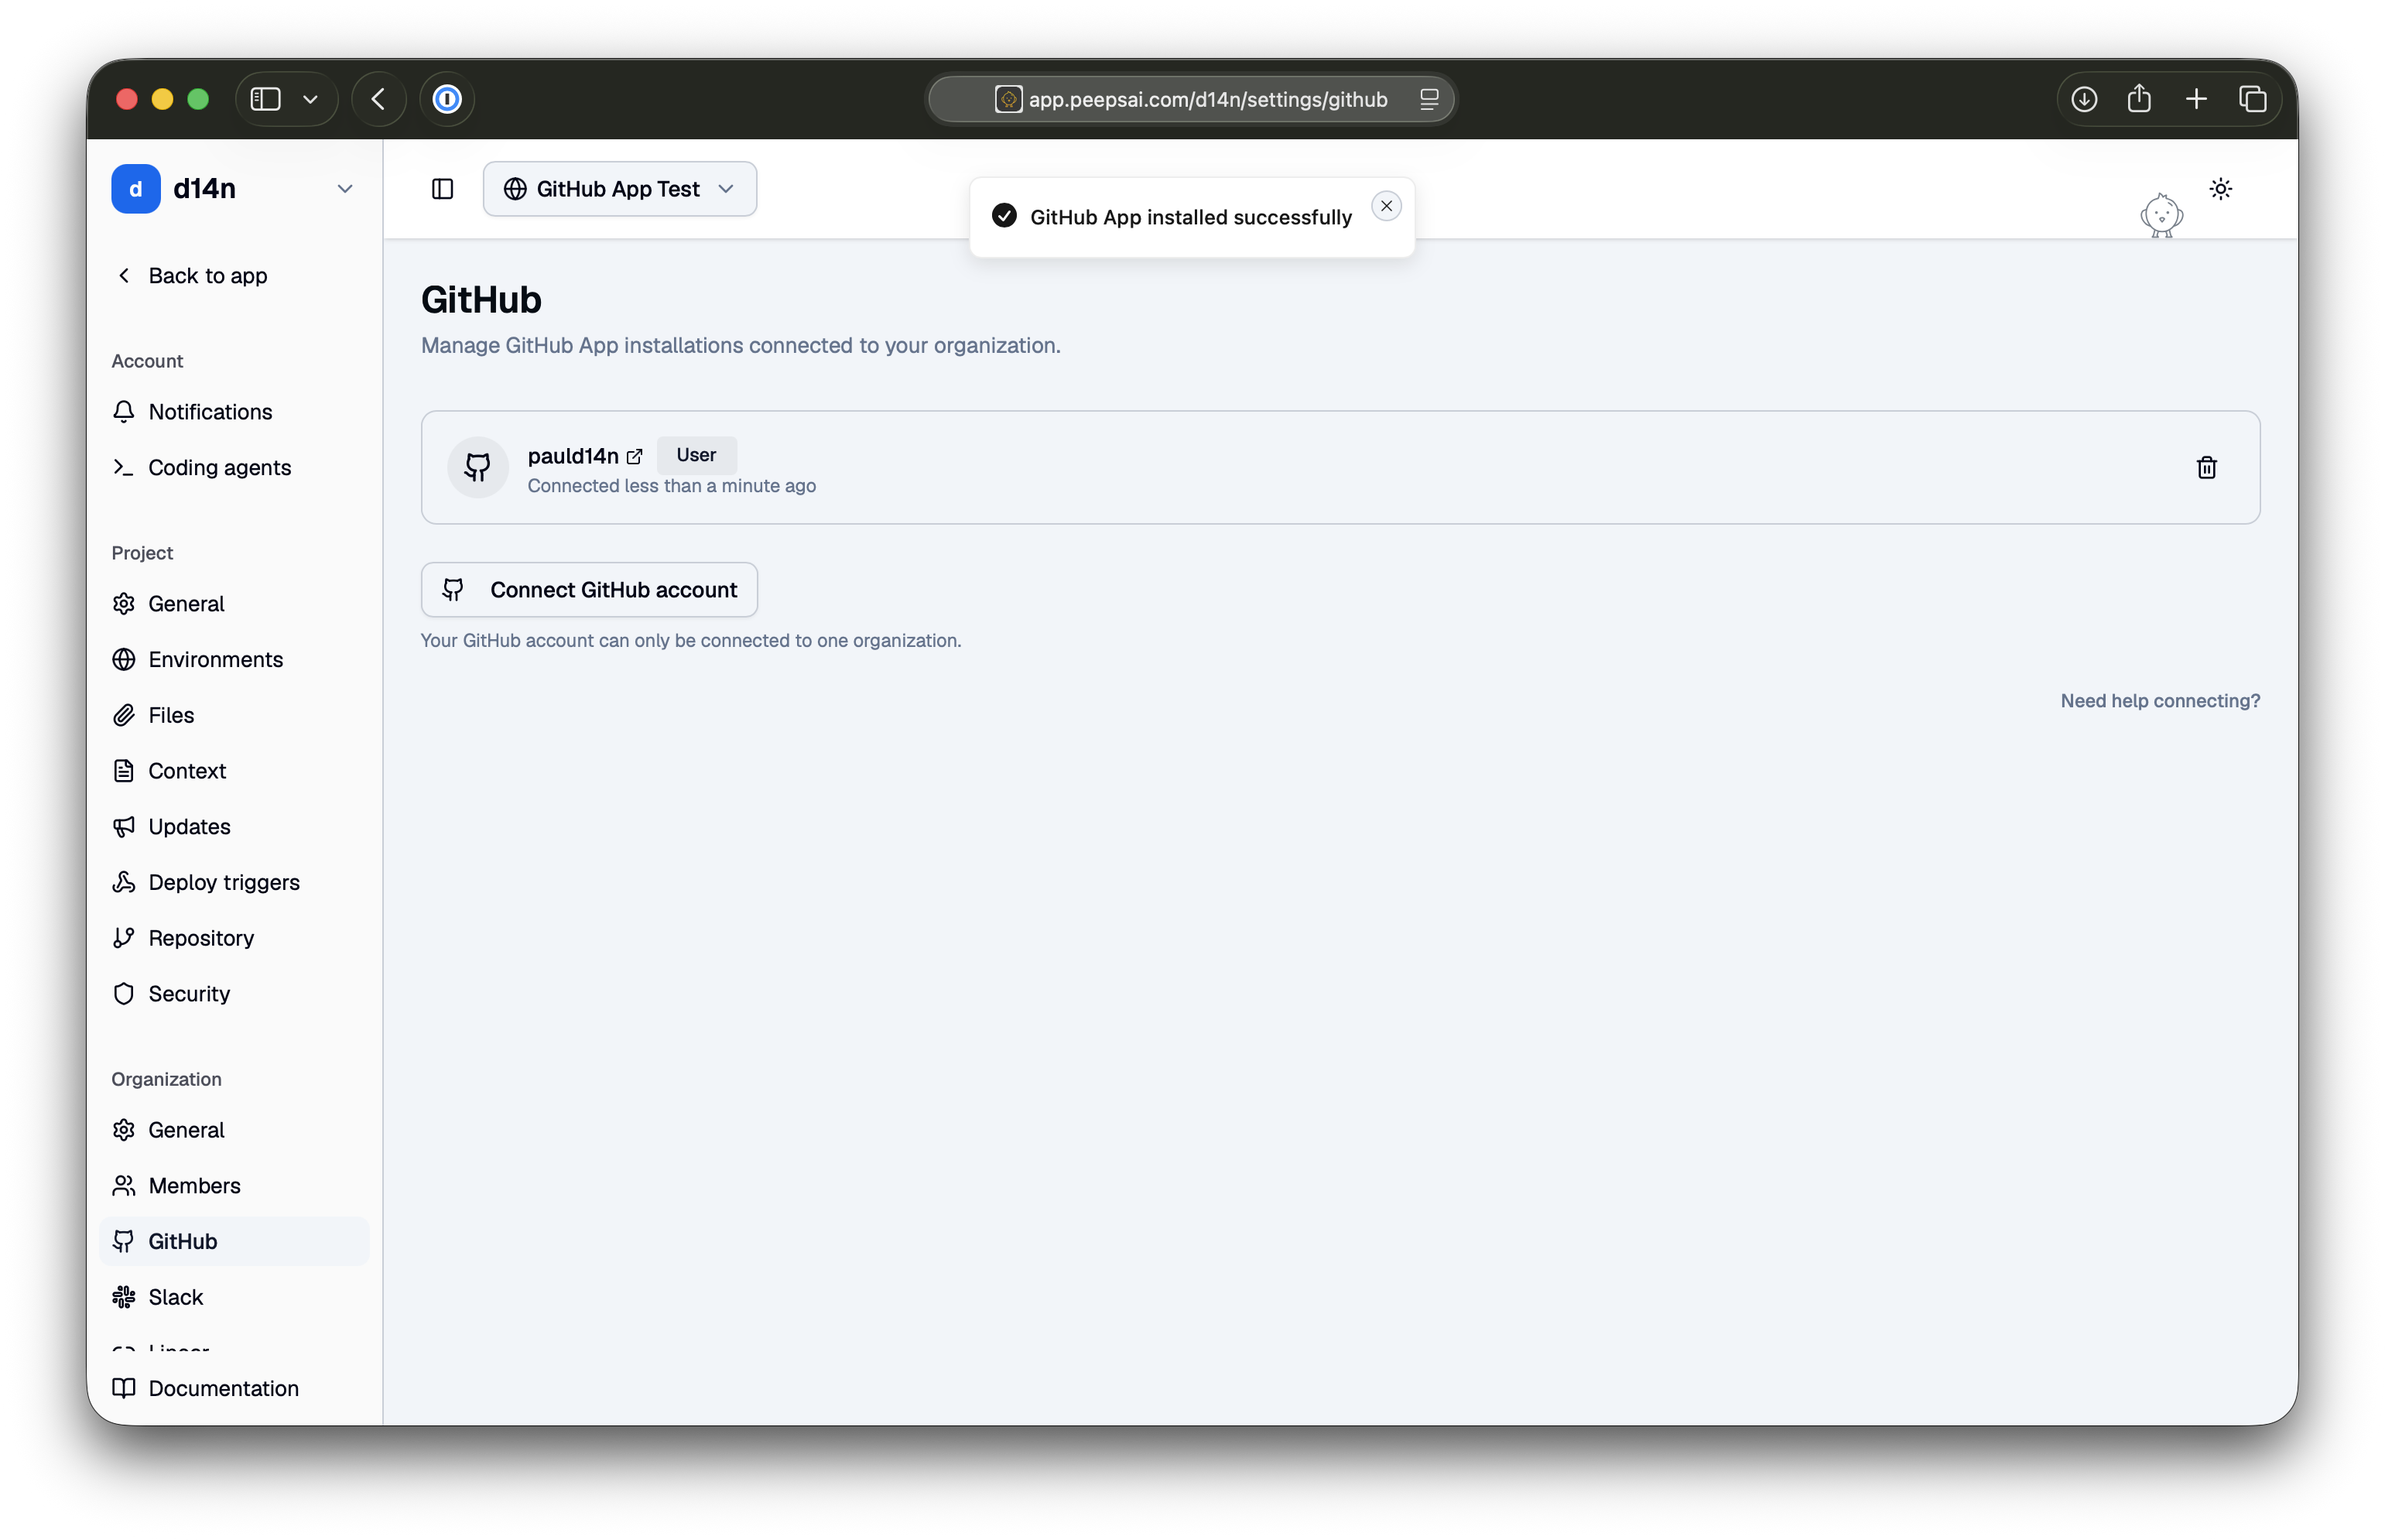Screen dimensions: 2385x1540
Task: Open Updates settings page
Action: pyautogui.click(x=235, y=827)
